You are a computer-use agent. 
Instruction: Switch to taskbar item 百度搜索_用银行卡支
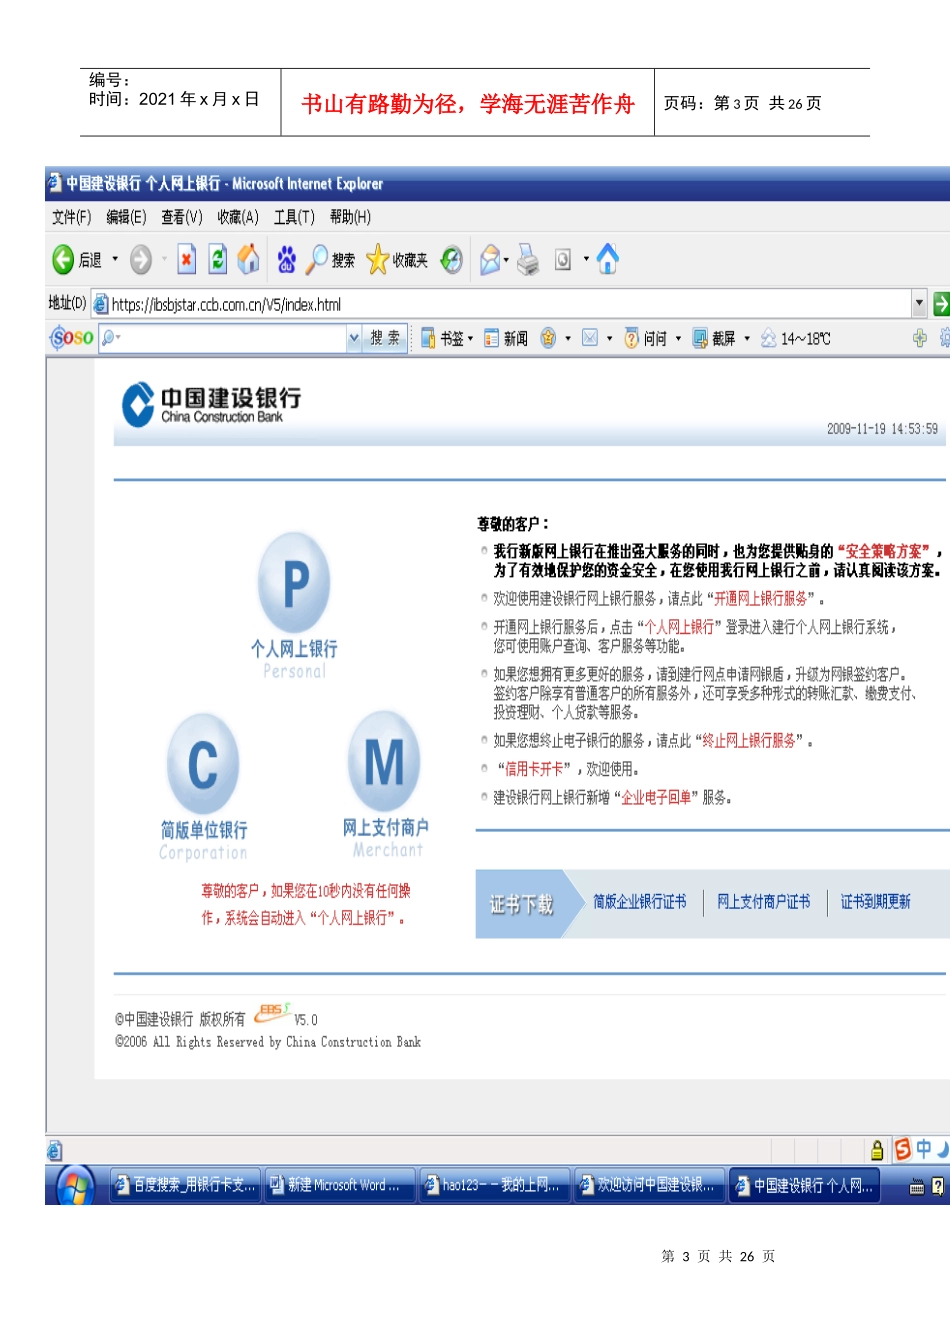(185, 1186)
